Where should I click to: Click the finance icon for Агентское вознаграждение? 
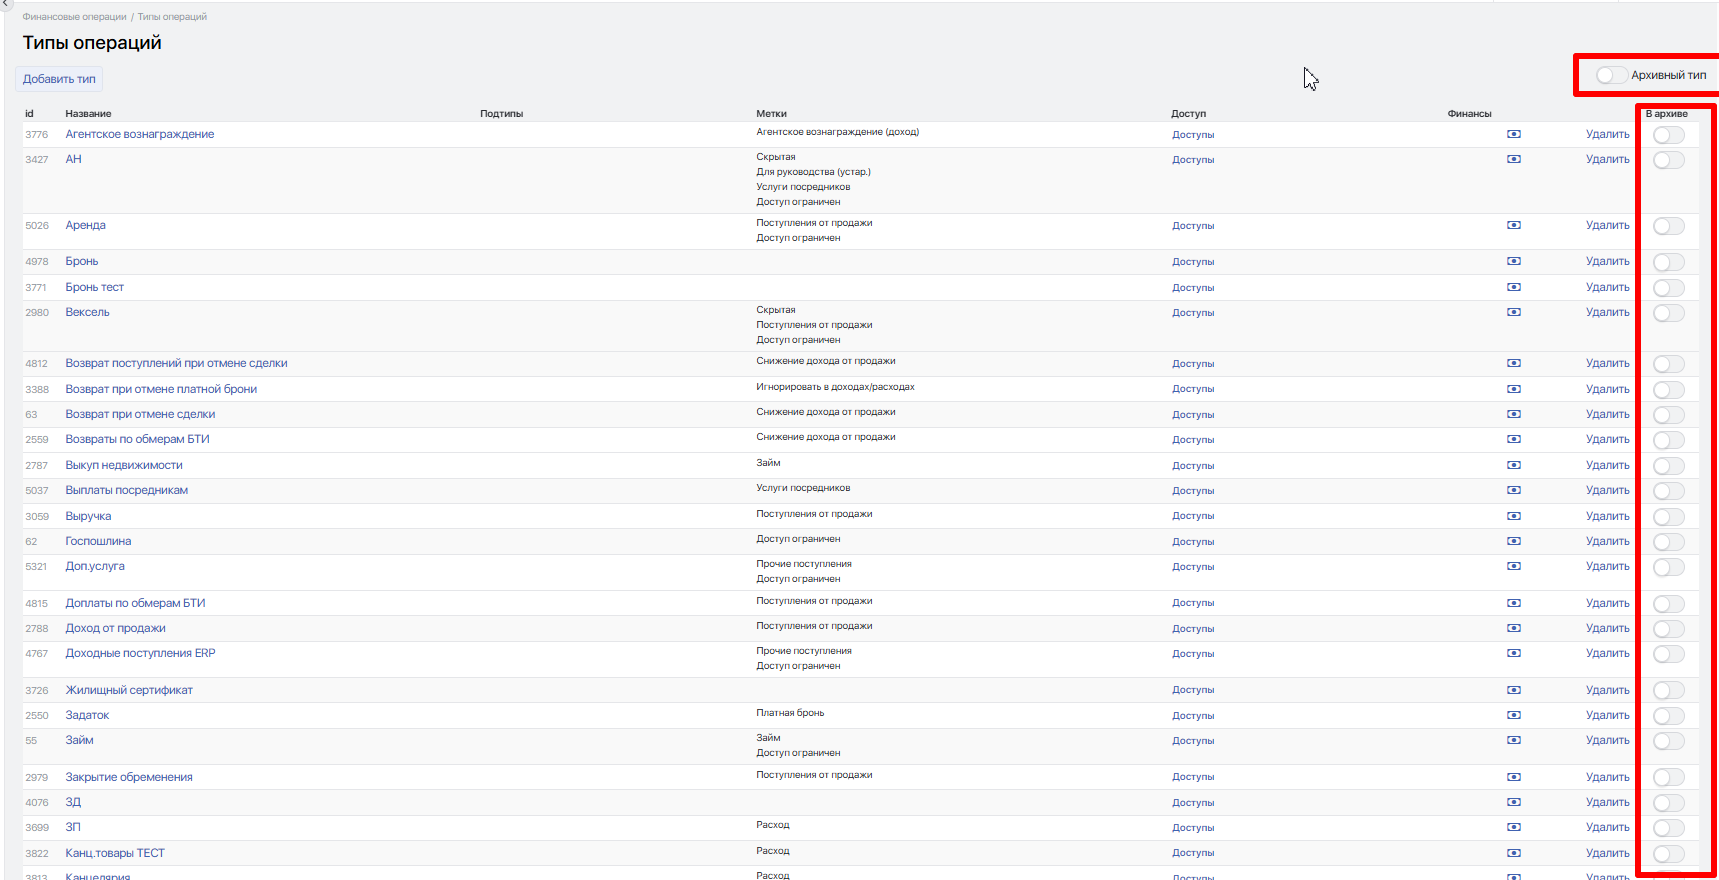pos(1513,134)
